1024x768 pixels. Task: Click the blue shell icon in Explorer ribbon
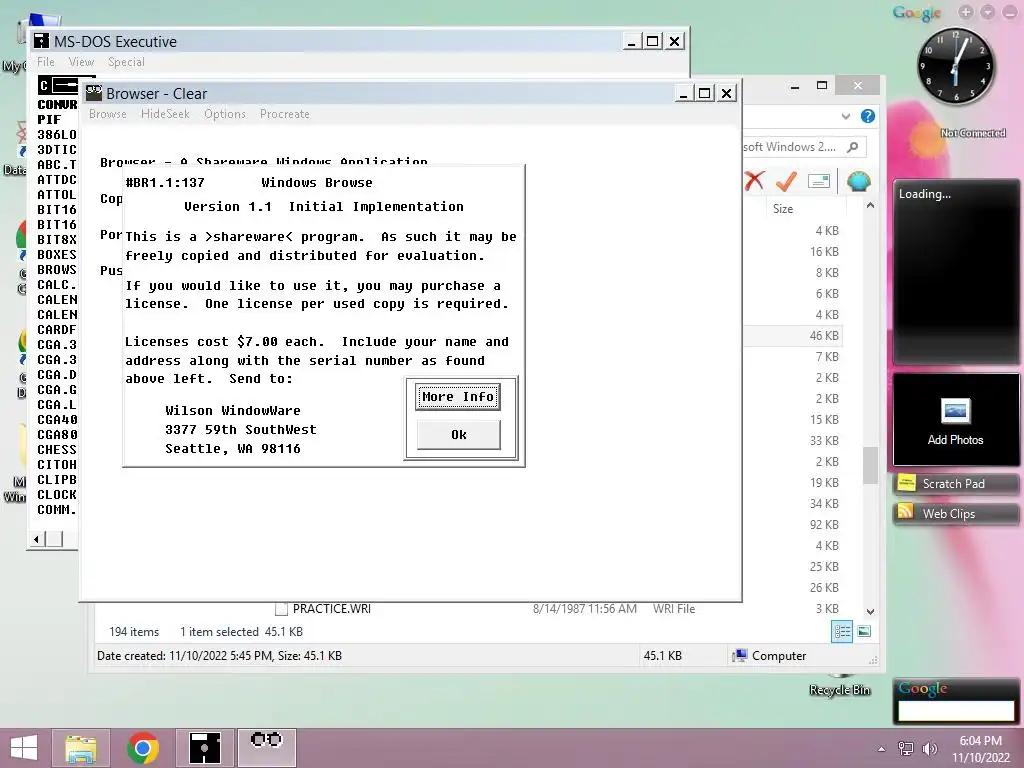tap(858, 181)
